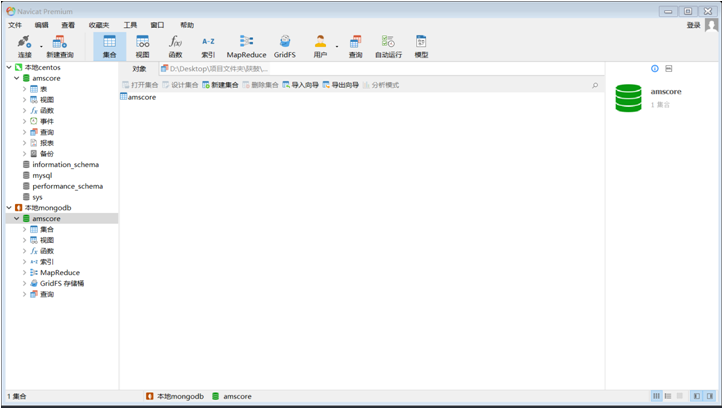The width and height of the screenshot is (722, 408).
Task: Select the 查询 node under mongodb amscore
Action: pos(47,294)
